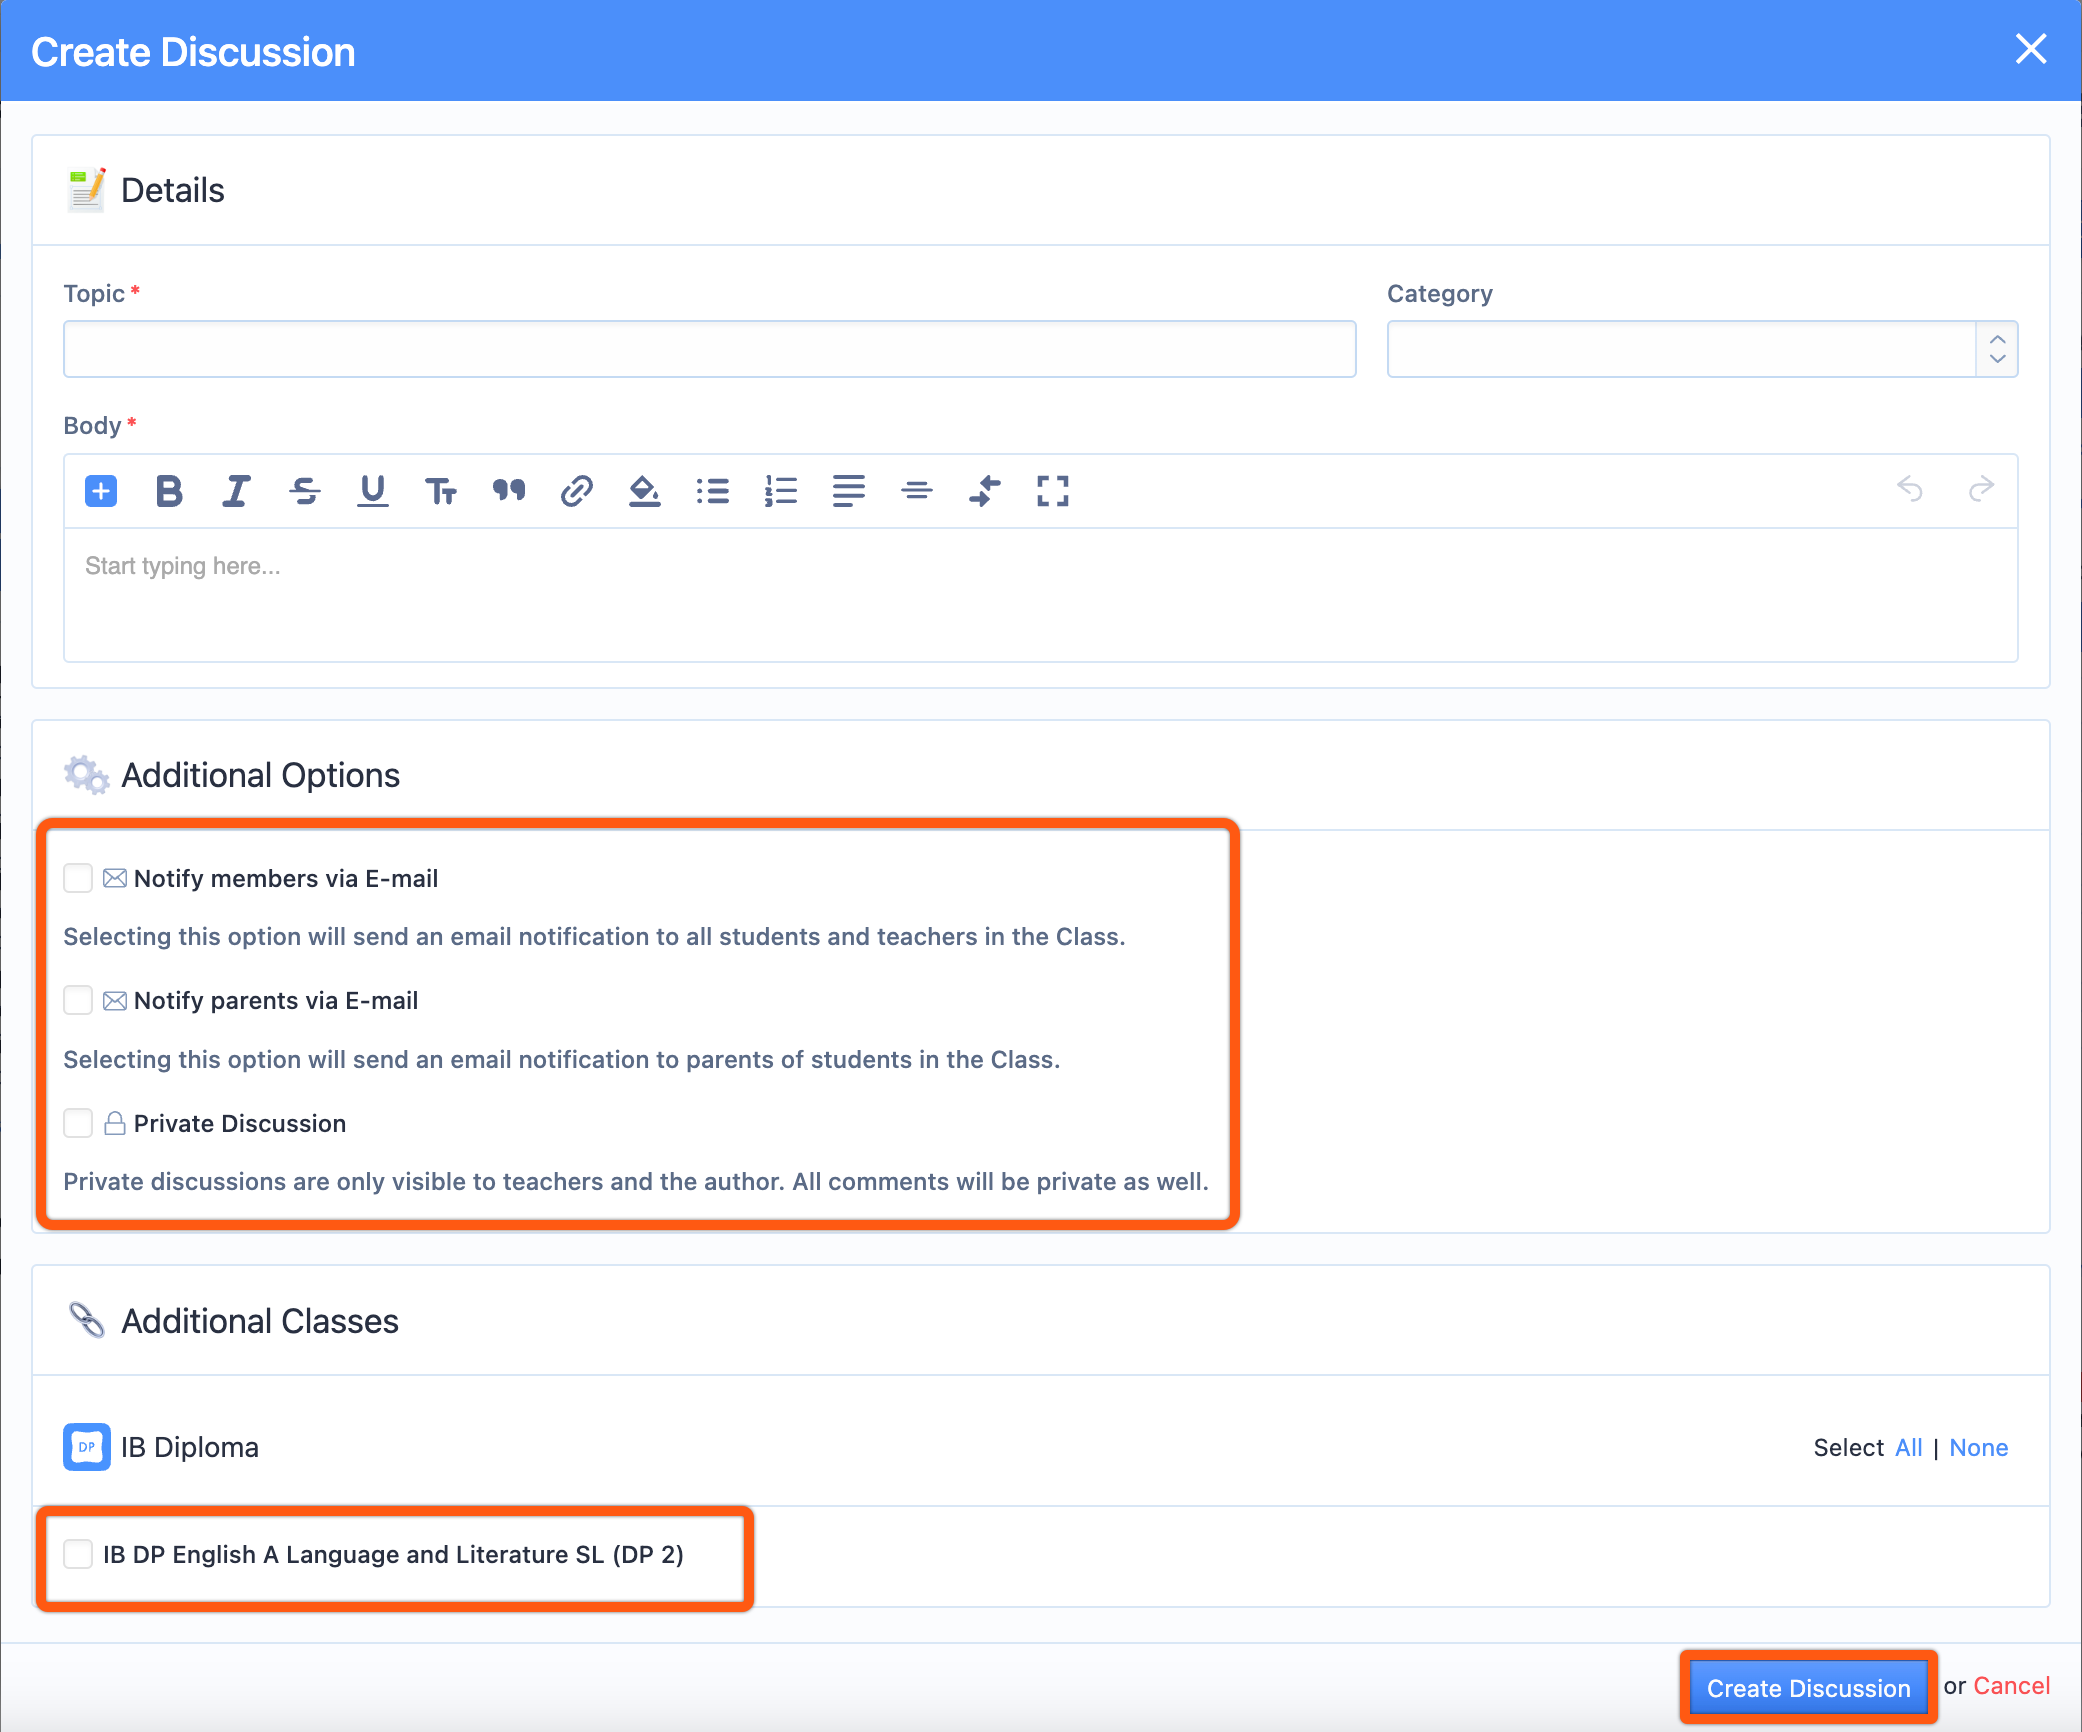
Task: Click the Notify parents via E-mail label
Action: tap(276, 1001)
